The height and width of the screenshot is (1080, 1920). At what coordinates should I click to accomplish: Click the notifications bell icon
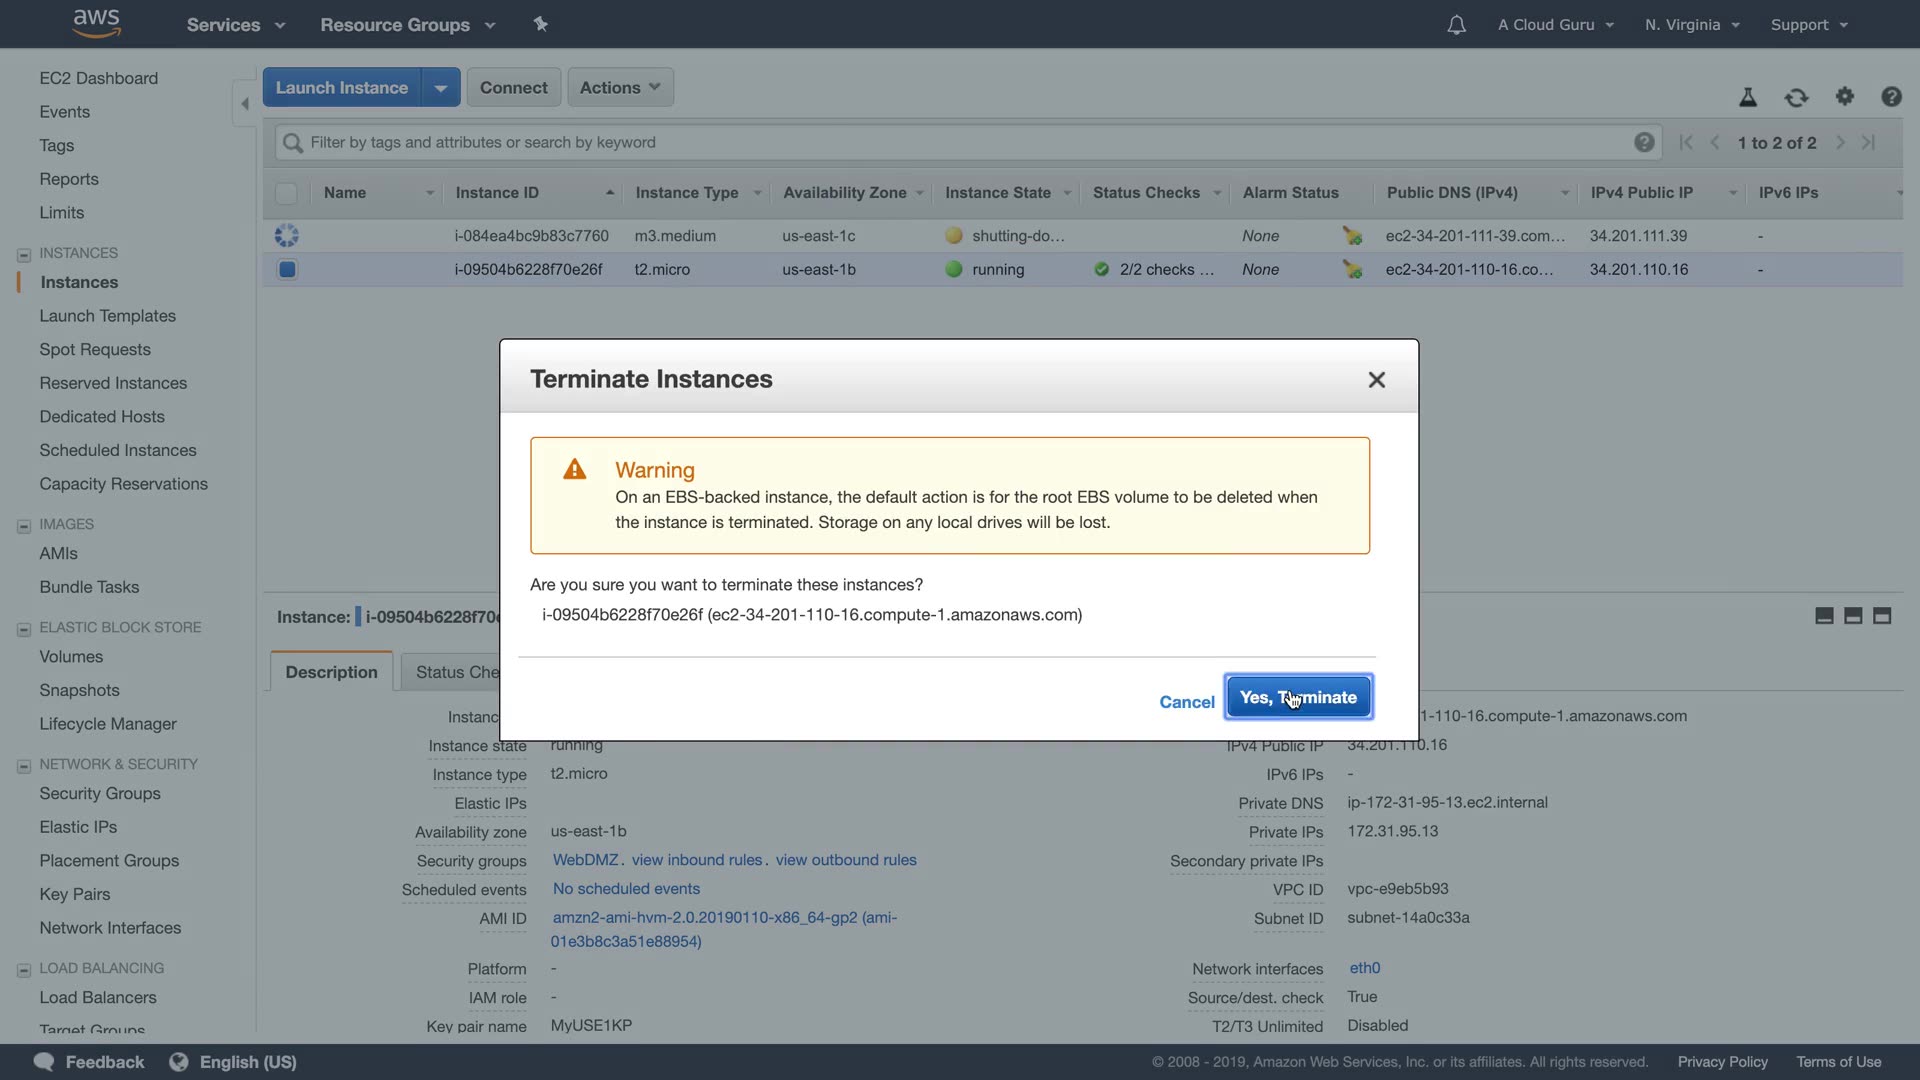(x=1456, y=25)
